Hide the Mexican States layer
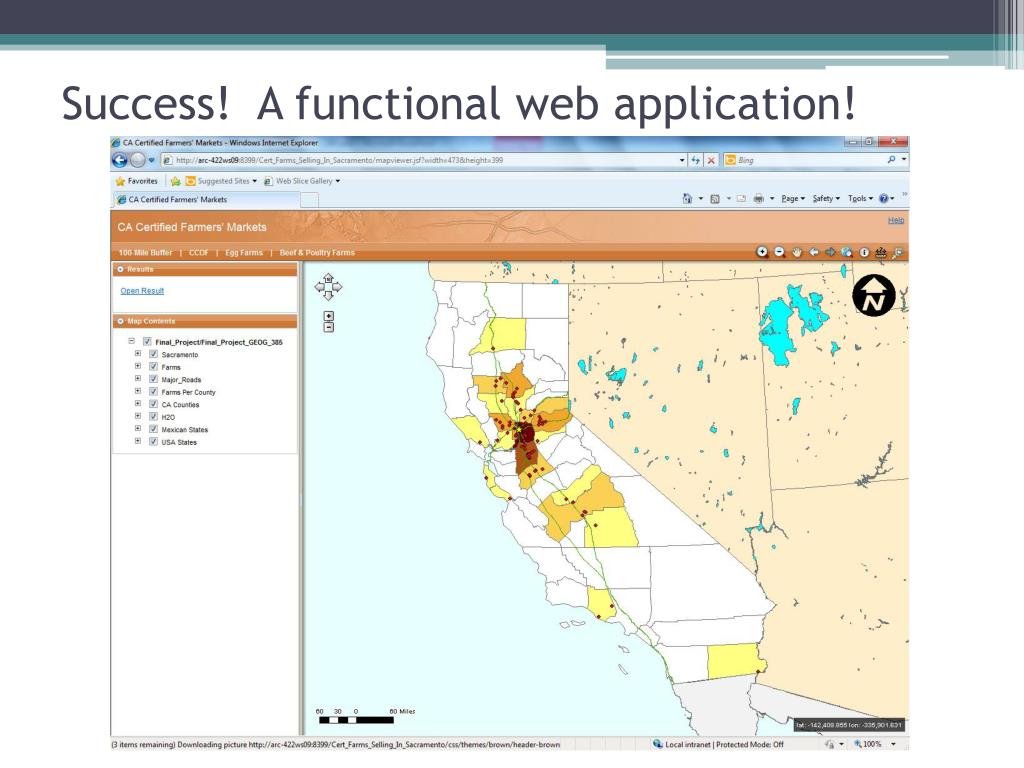Viewport: 1024px width, 768px height. click(x=153, y=429)
